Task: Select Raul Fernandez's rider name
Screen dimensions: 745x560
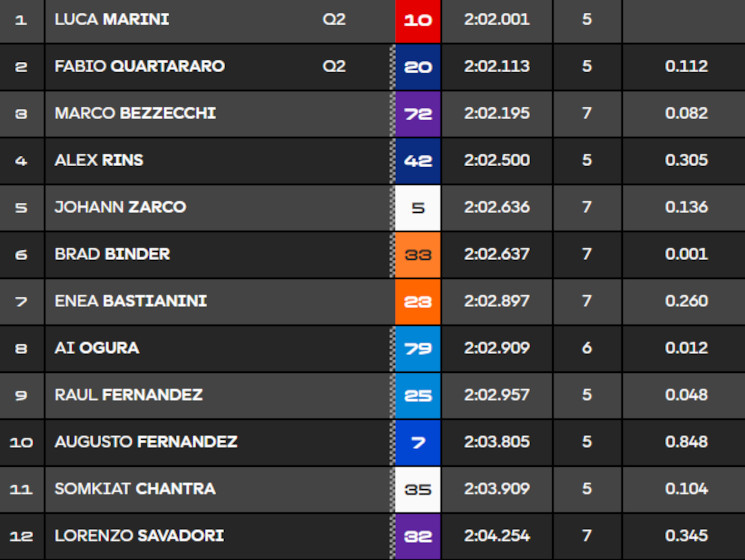Action: click(128, 395)
